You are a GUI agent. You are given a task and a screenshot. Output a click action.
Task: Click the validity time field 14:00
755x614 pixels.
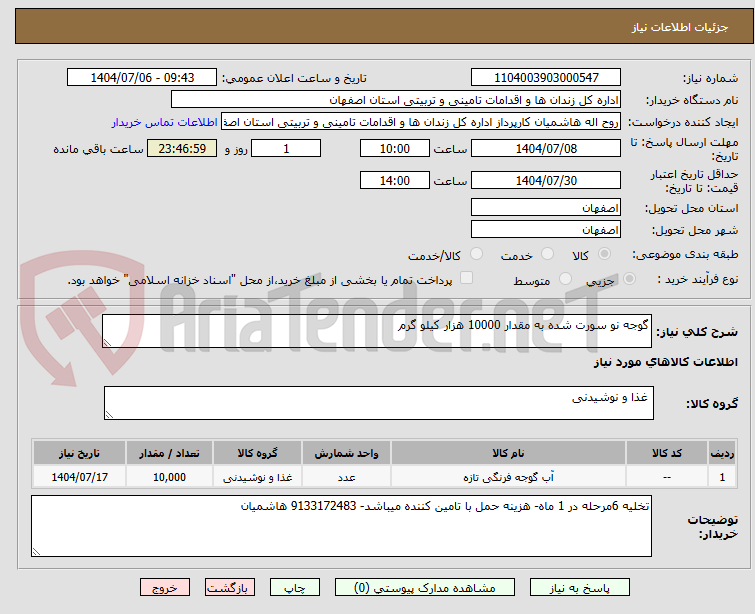tap(394, 180)
